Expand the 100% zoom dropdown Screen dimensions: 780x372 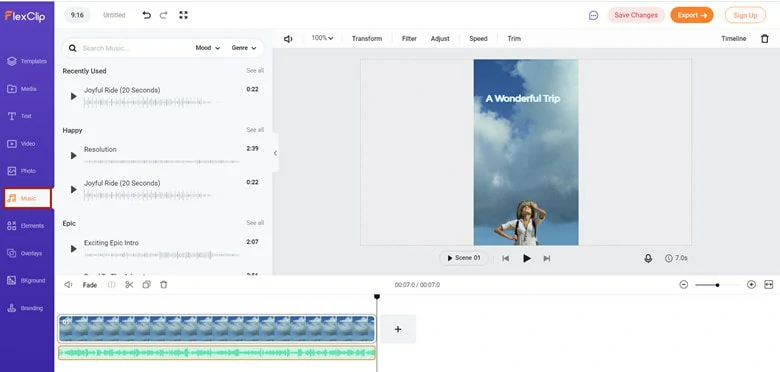click(x=322, y=38)
